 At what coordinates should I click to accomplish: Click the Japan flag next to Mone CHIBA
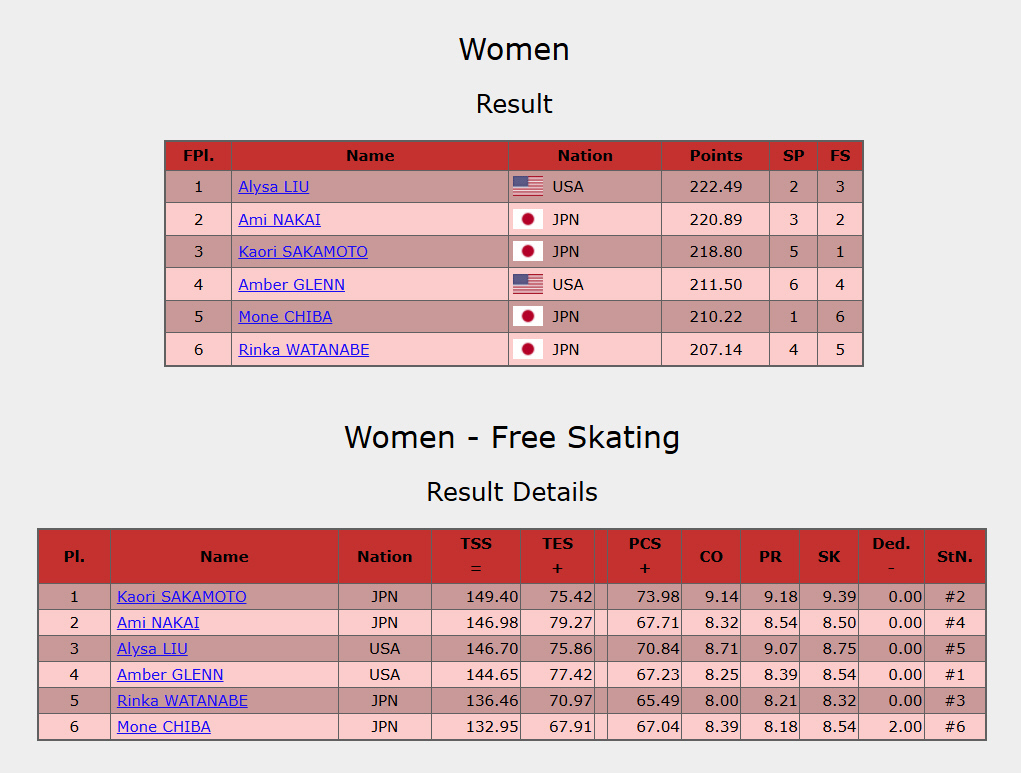tap(527, 316)
